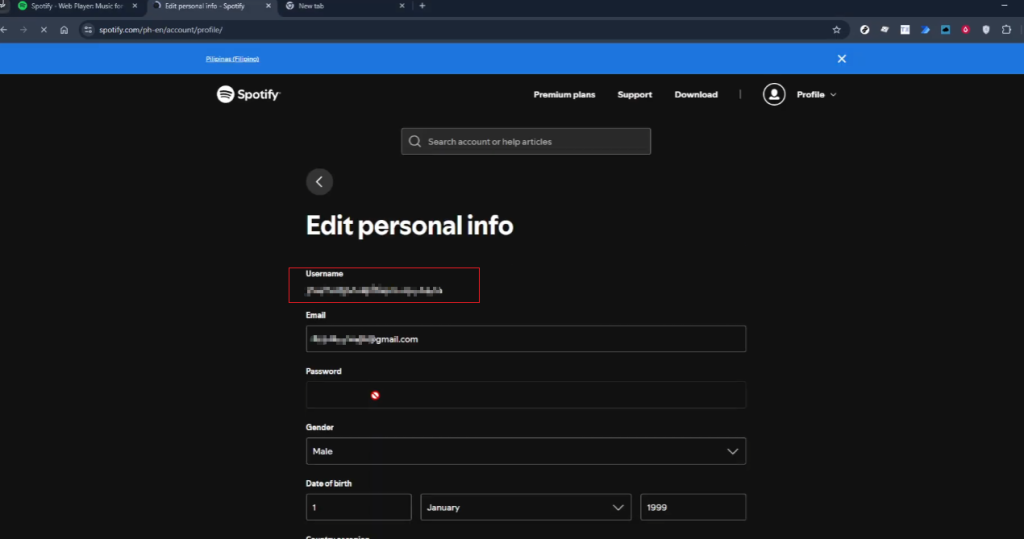Click the address bar URL spotify.com
The image size is (1024, 539).
[x=161, y=30]
